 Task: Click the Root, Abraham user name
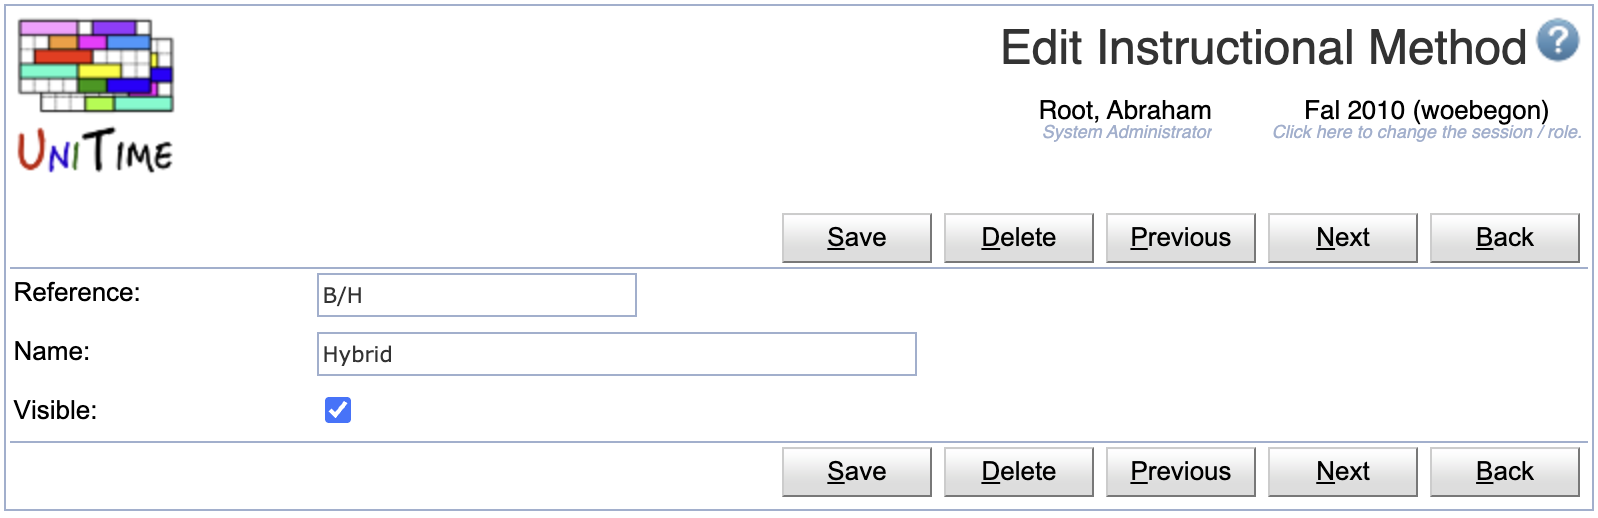pos(1125,110)
